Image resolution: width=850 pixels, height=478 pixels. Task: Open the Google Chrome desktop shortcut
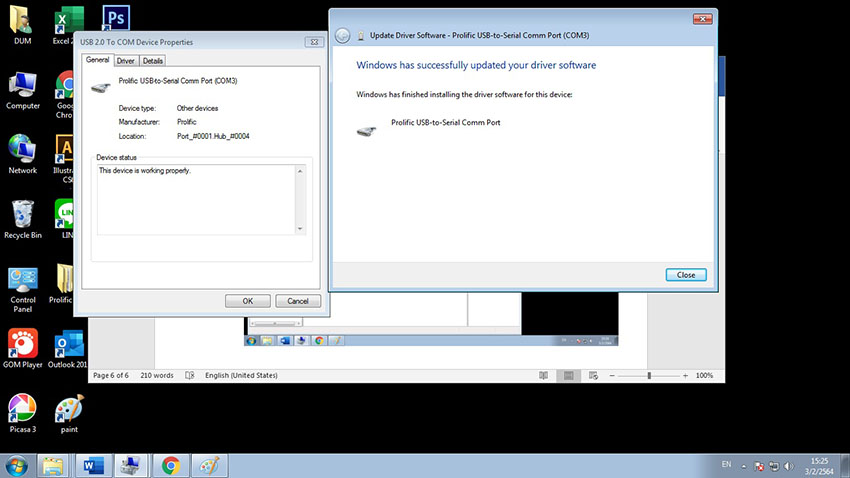click(64, 93)
